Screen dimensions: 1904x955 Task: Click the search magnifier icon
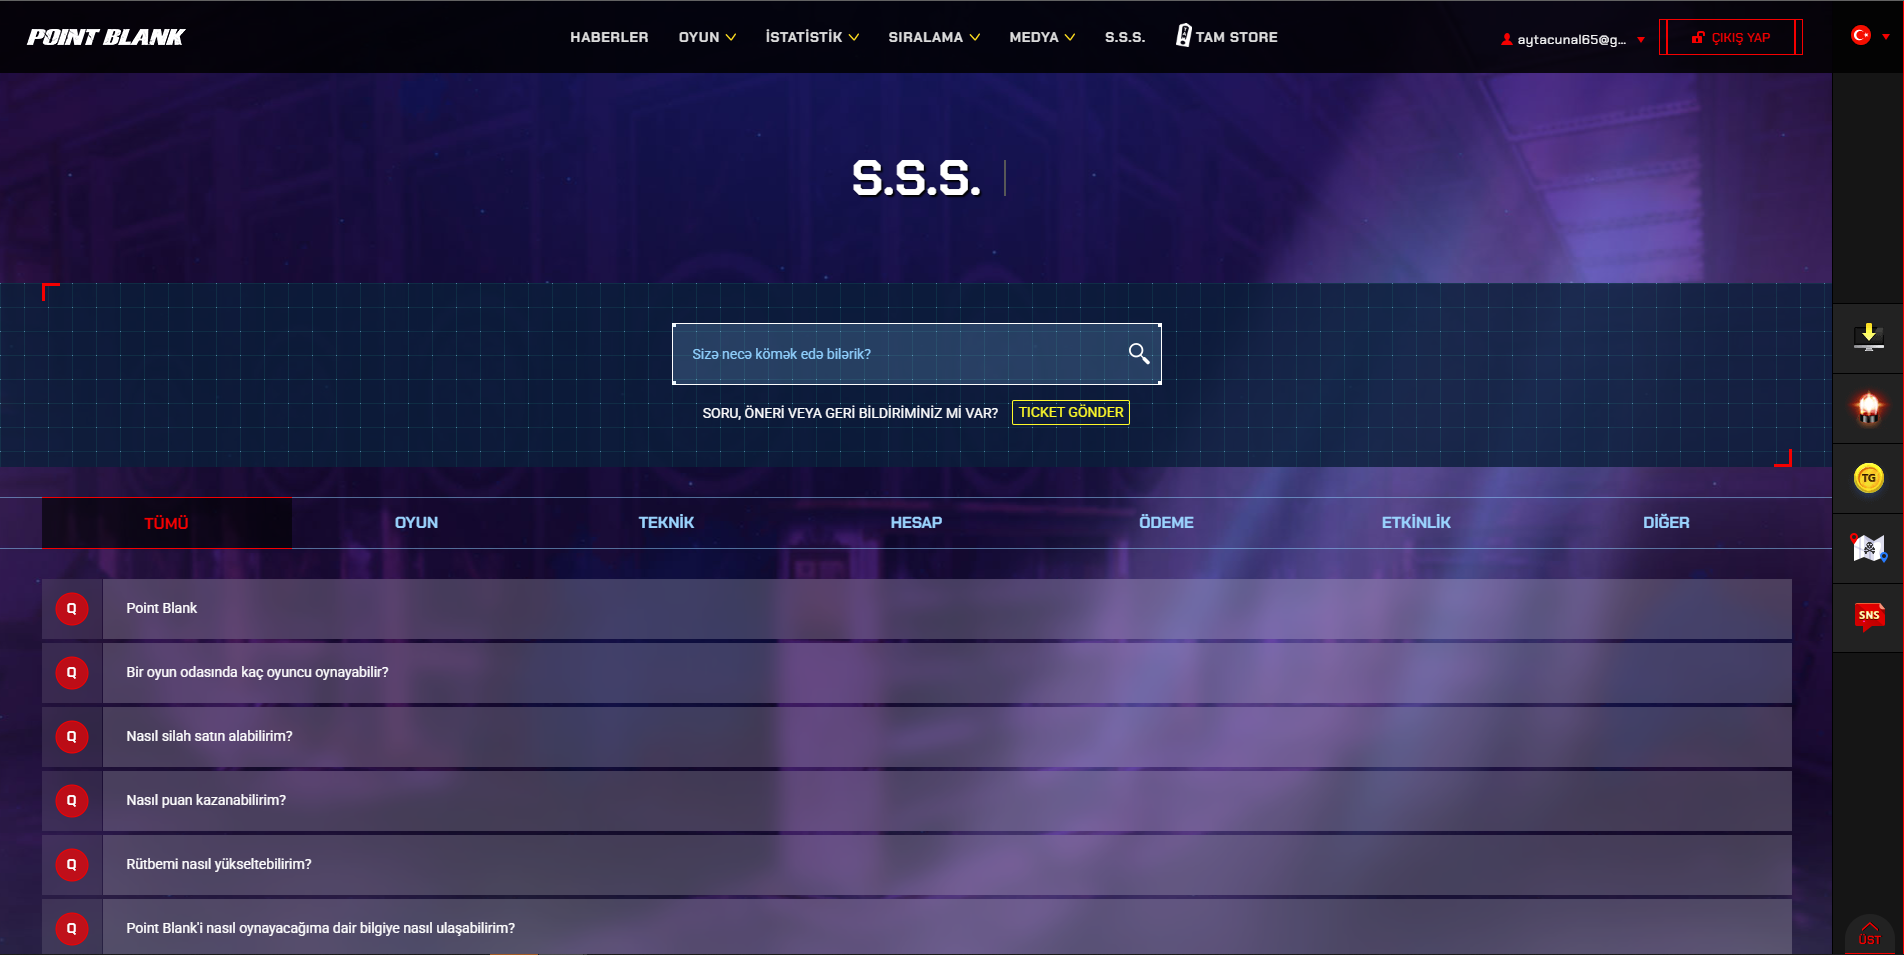tap(1138, 353)
